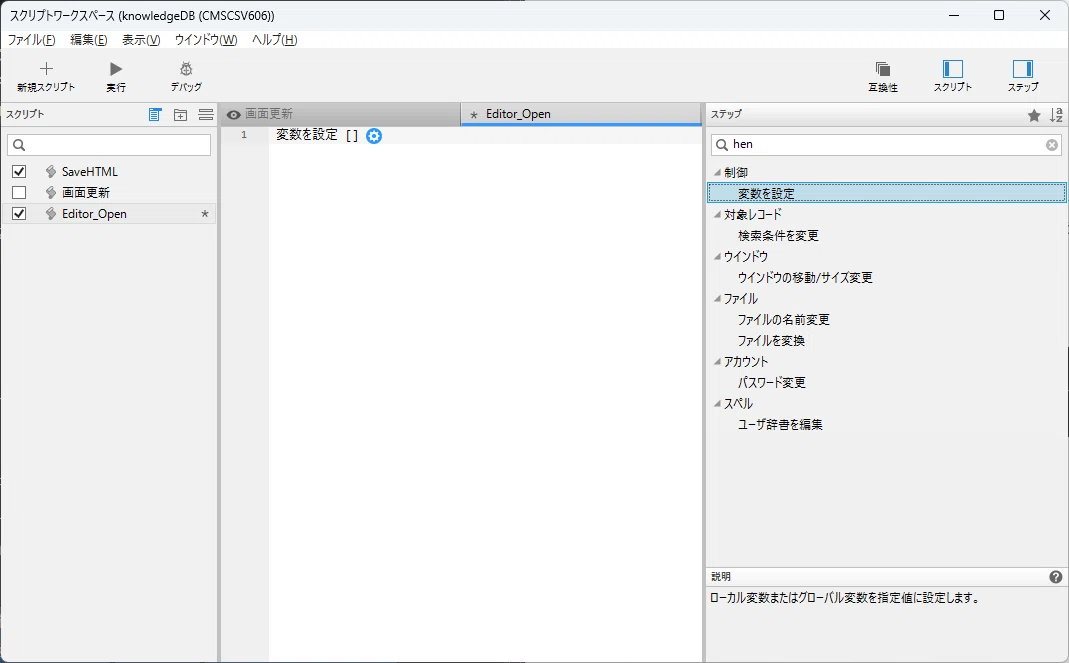Select the ファイルを変換 step
Screen dimensions: 1069x663
pyautogui.click(x=771, y=341)
